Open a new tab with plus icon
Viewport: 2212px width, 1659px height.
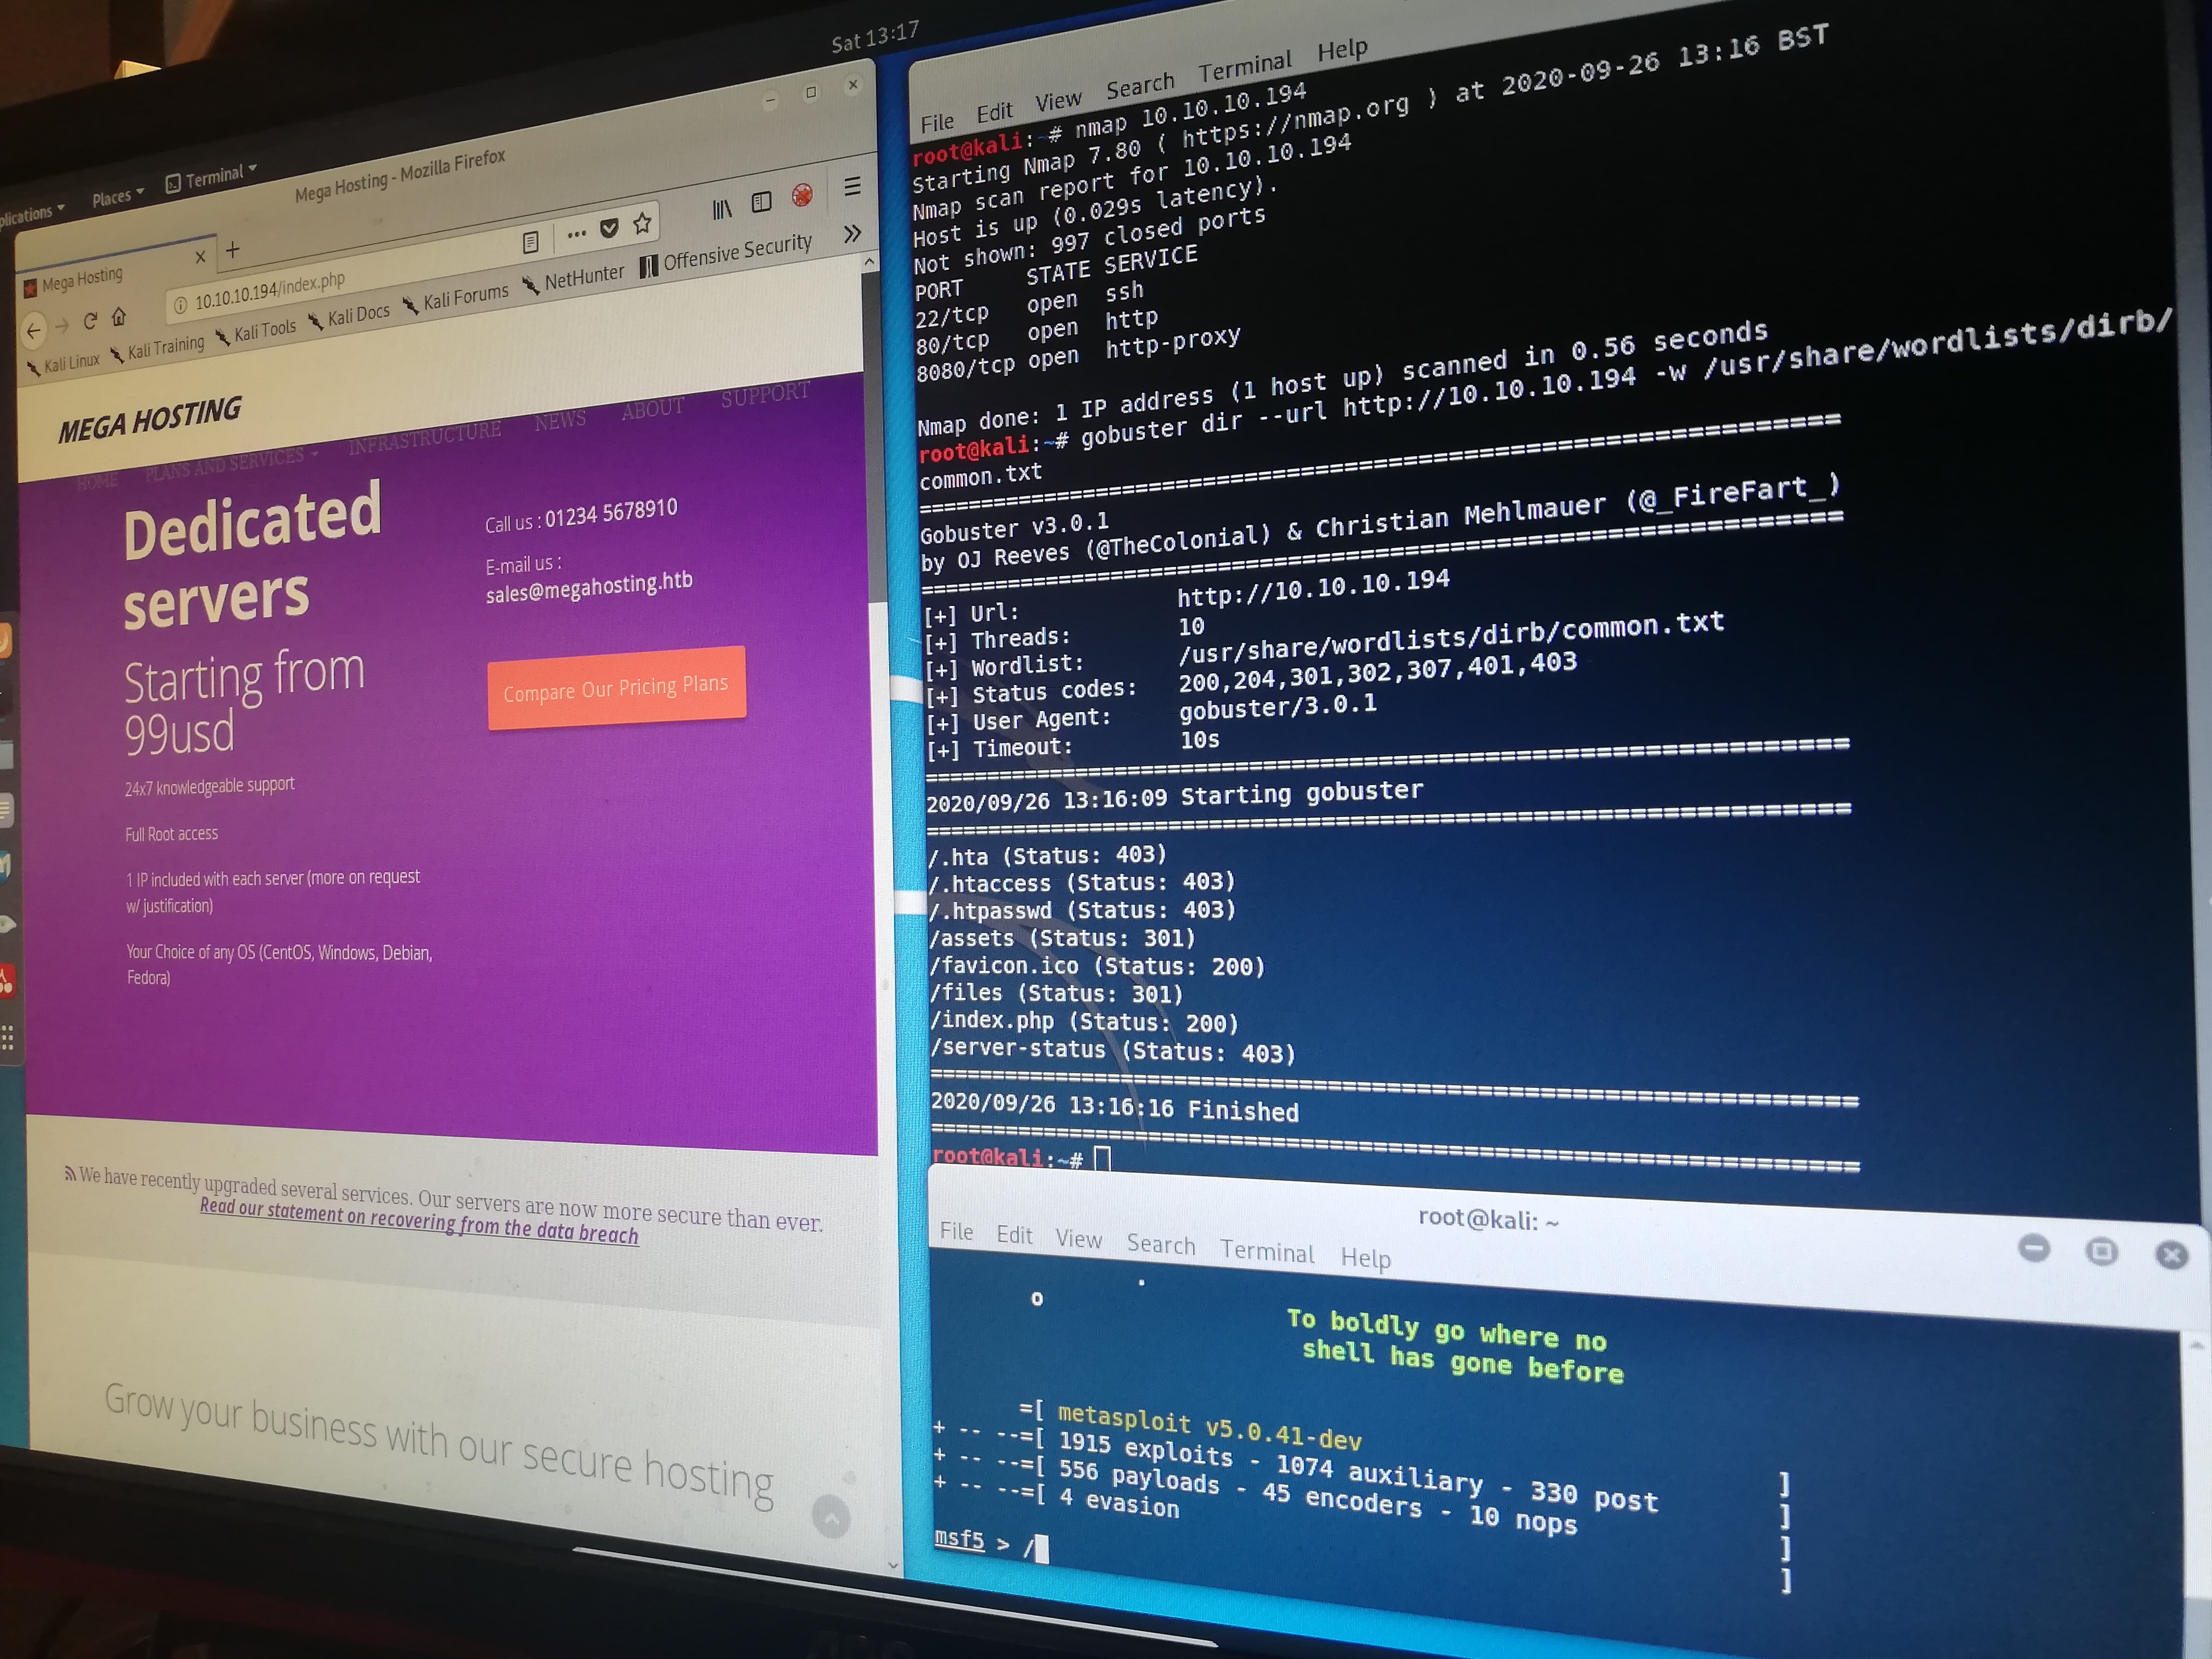pyautogui.click(x=233, y=250)
